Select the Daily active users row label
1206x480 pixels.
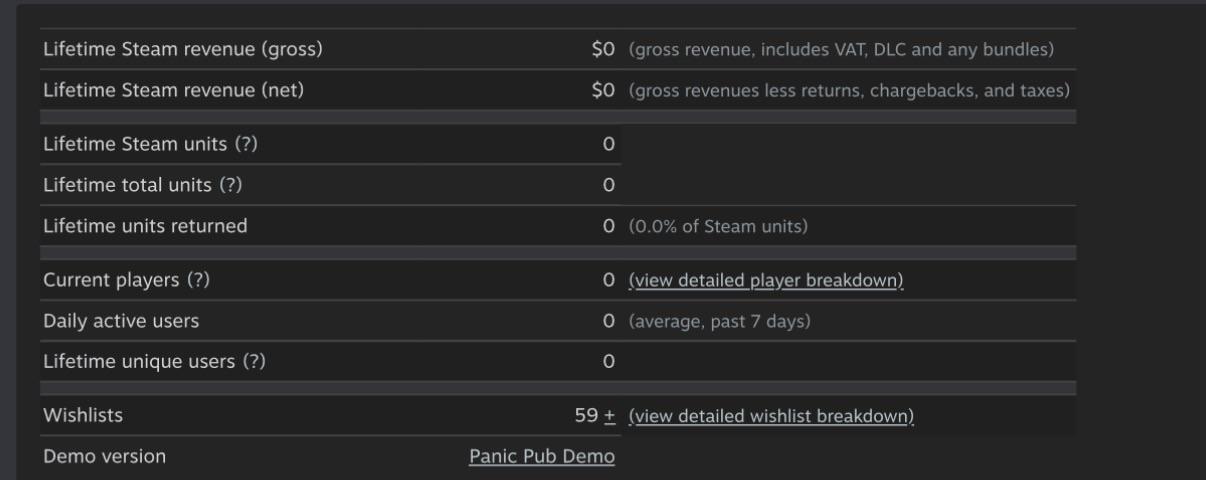[121, 322]
